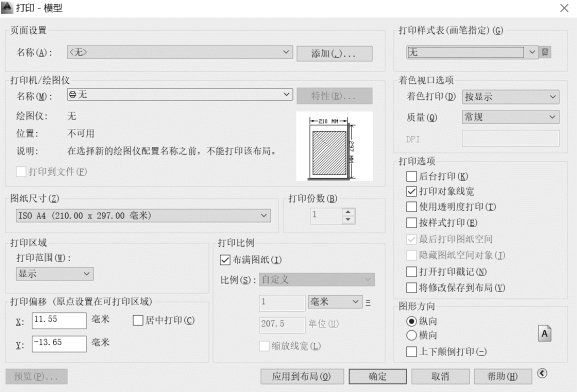Collapse the dialog with the round arrow icon
577x392 pixels.
click(x=542, y=374)
